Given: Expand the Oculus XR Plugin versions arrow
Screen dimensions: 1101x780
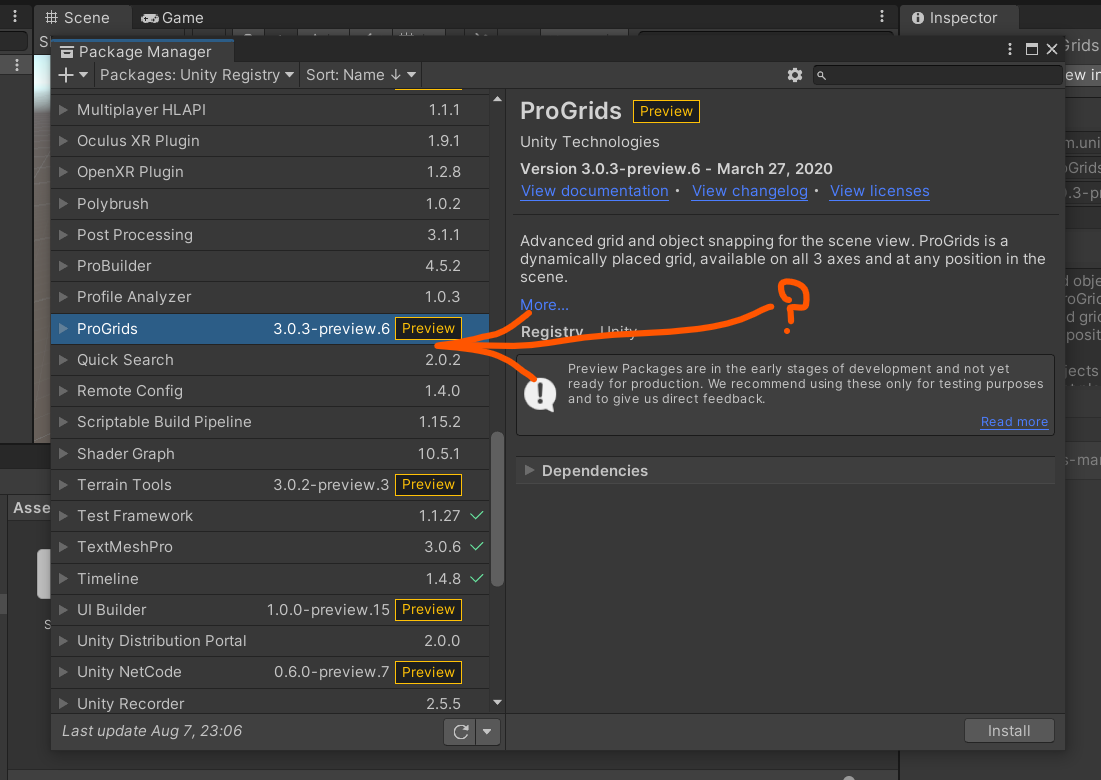Looking at the screenshot, I should click(x=63, y=140).
